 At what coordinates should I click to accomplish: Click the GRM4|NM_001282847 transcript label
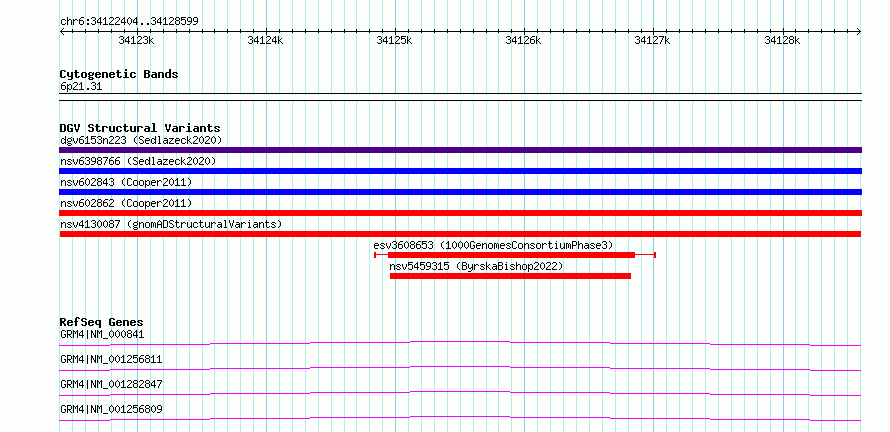pos(111,384)
